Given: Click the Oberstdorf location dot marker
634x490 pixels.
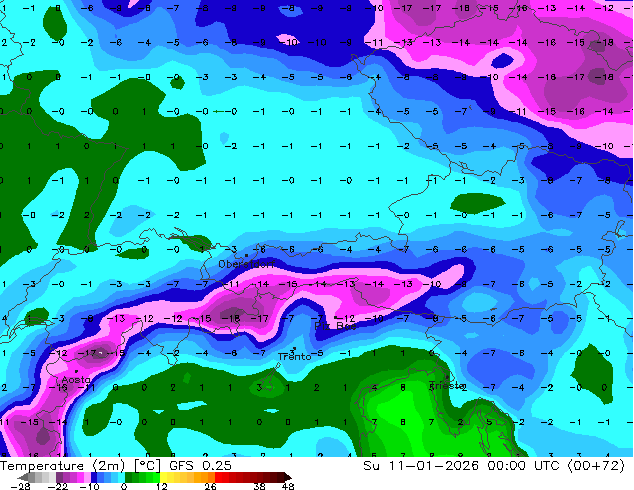Looking at the screenshot, I should tap(246, 256).
